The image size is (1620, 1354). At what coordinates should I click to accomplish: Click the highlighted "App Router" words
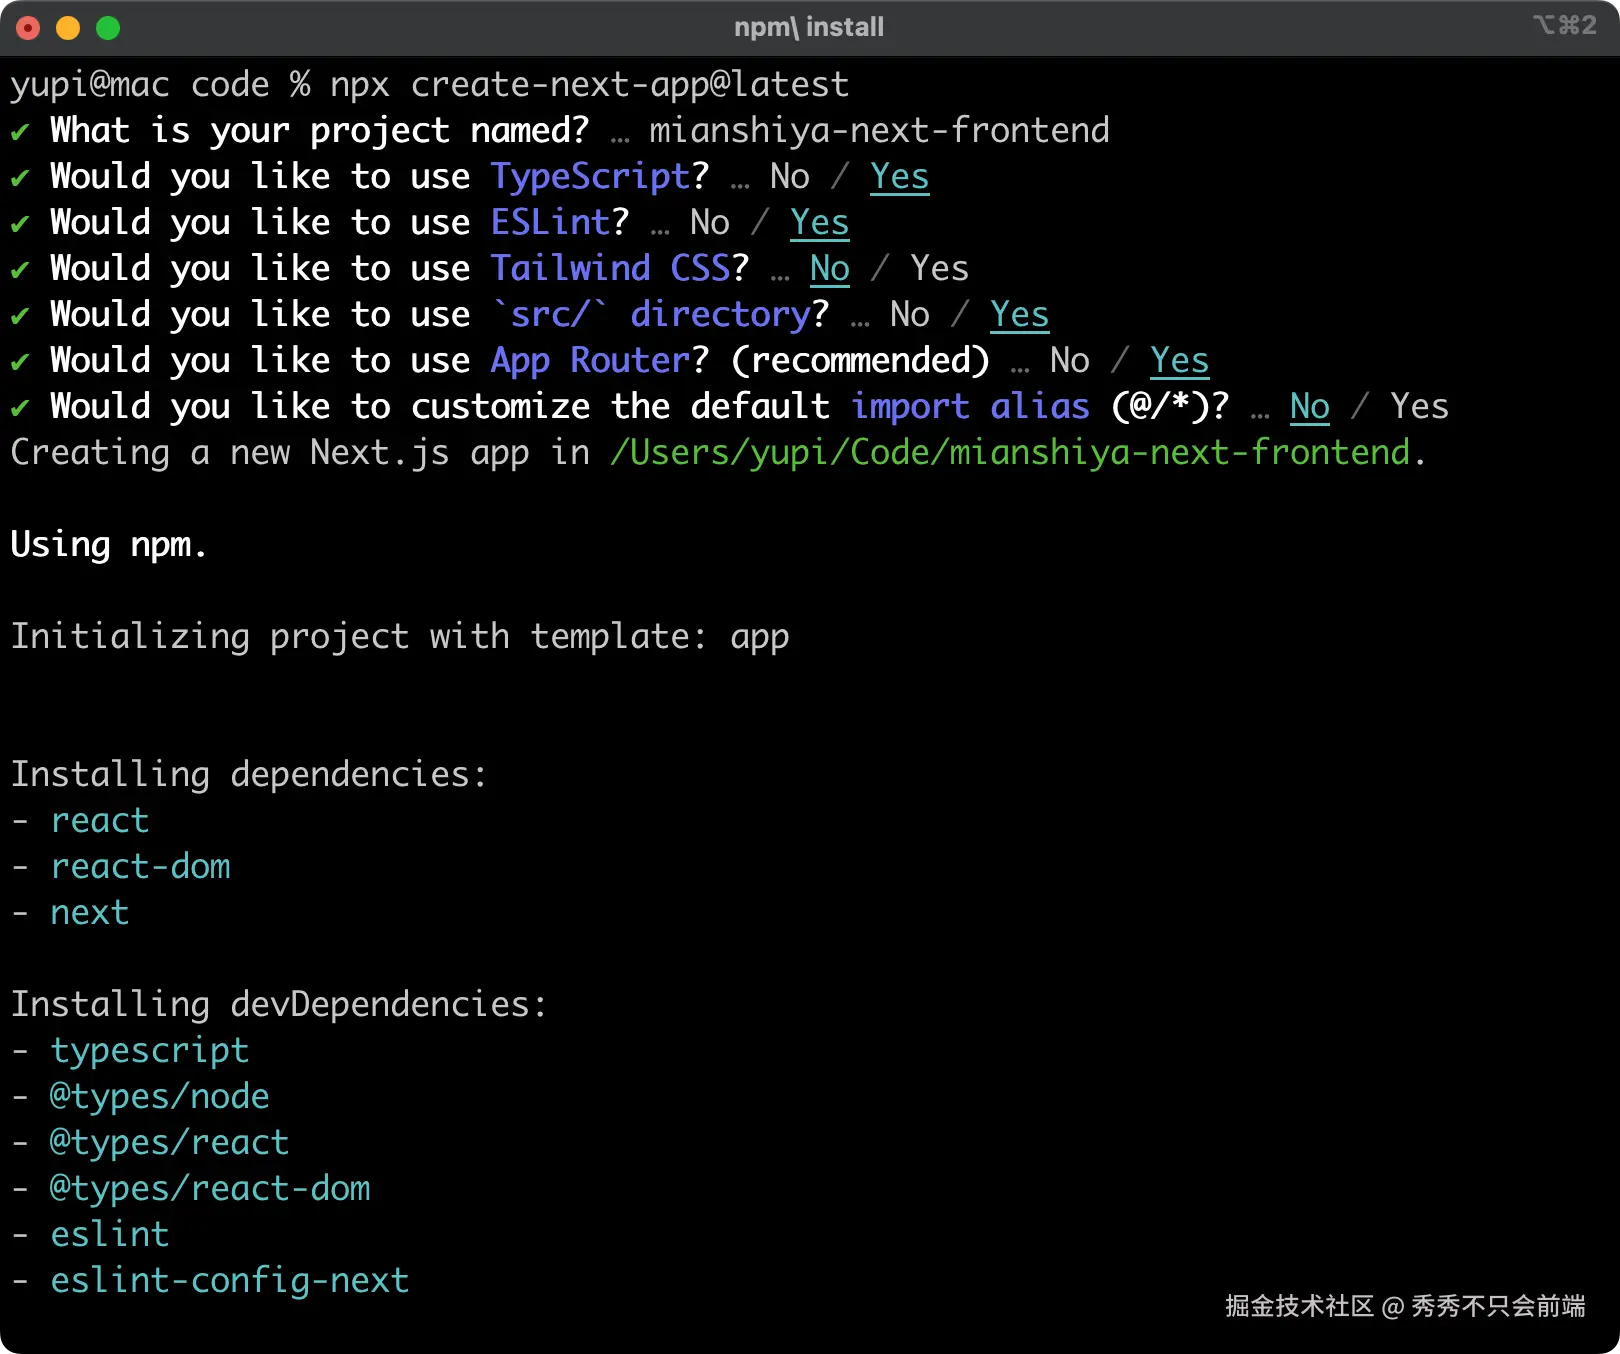590,361
